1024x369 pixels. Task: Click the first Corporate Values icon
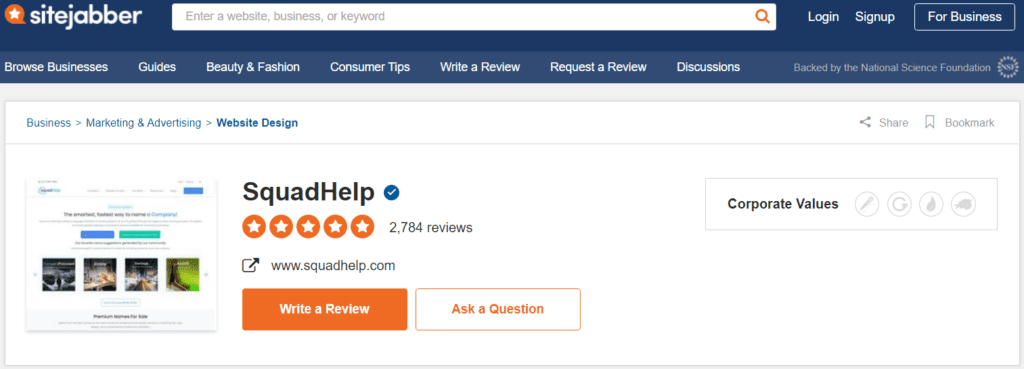[x=867, y=204]
